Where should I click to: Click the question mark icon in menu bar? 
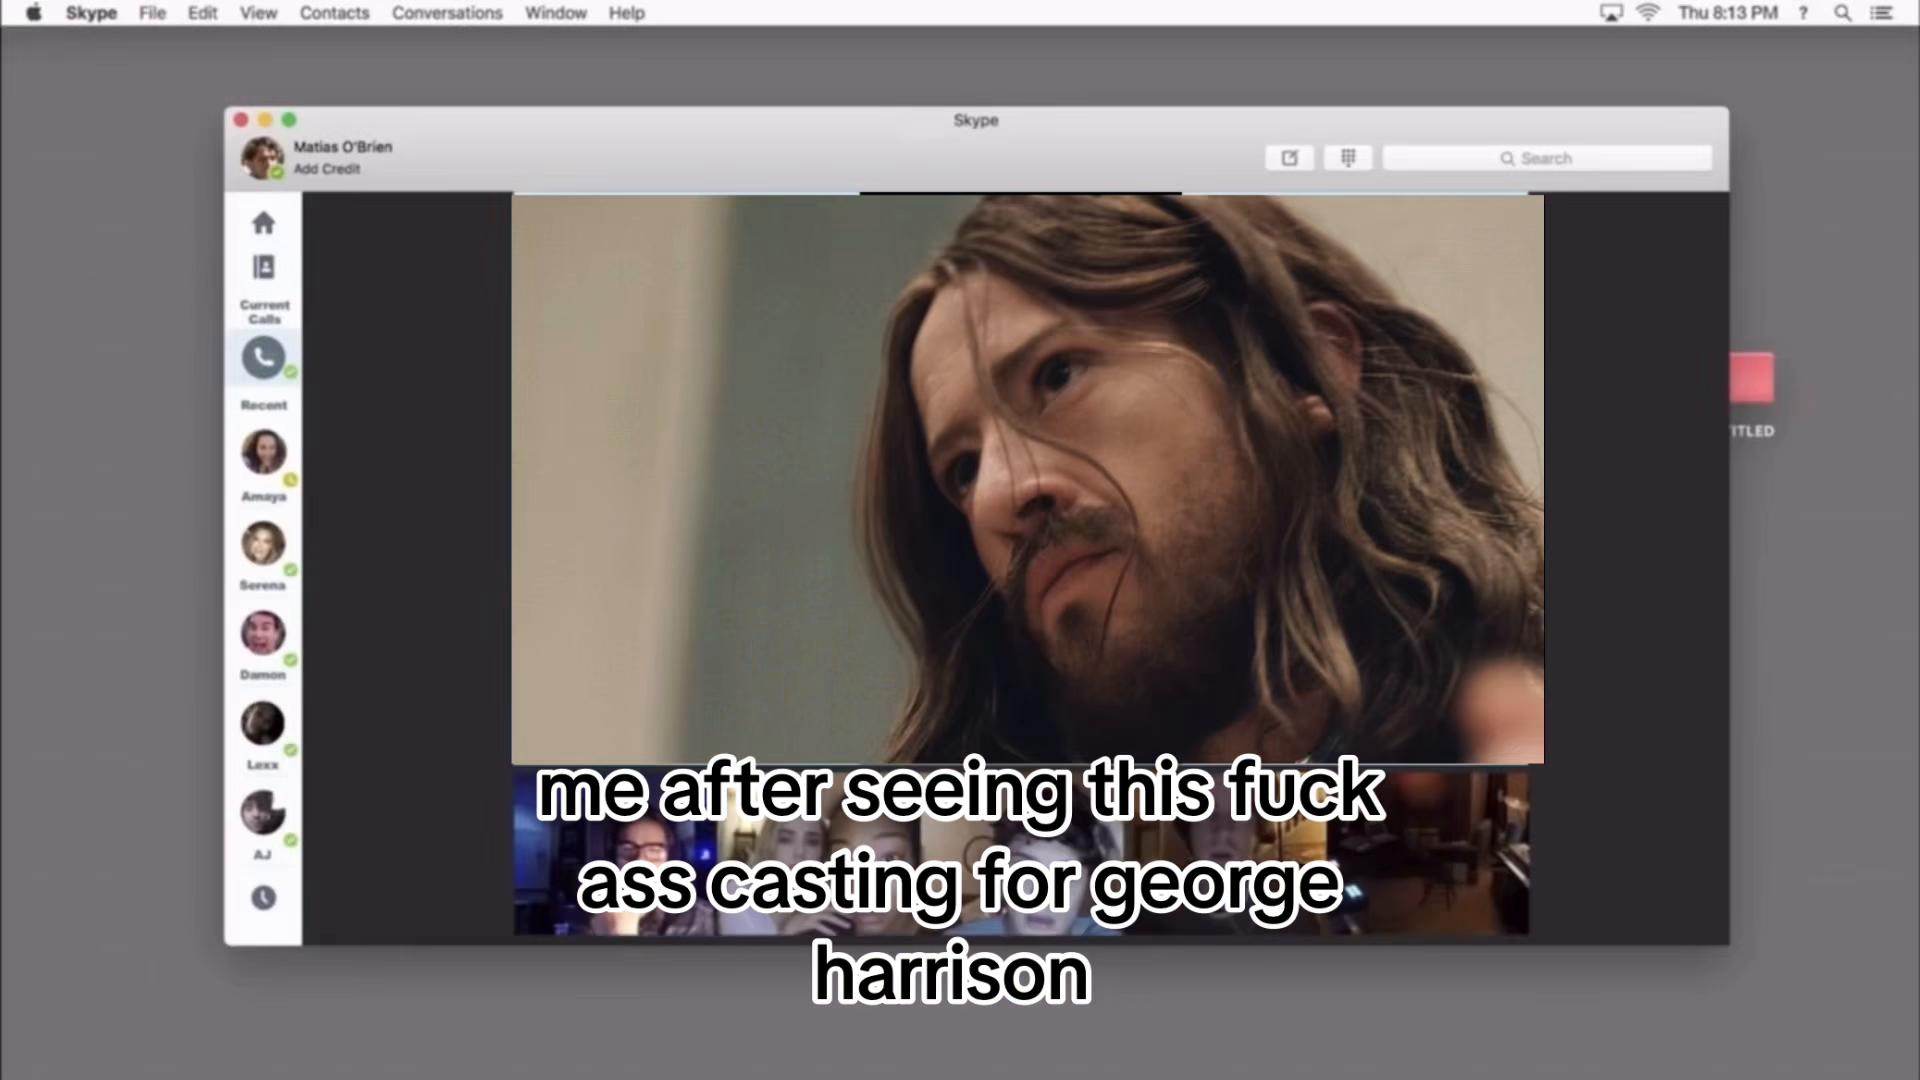[x=1803, y=13]
